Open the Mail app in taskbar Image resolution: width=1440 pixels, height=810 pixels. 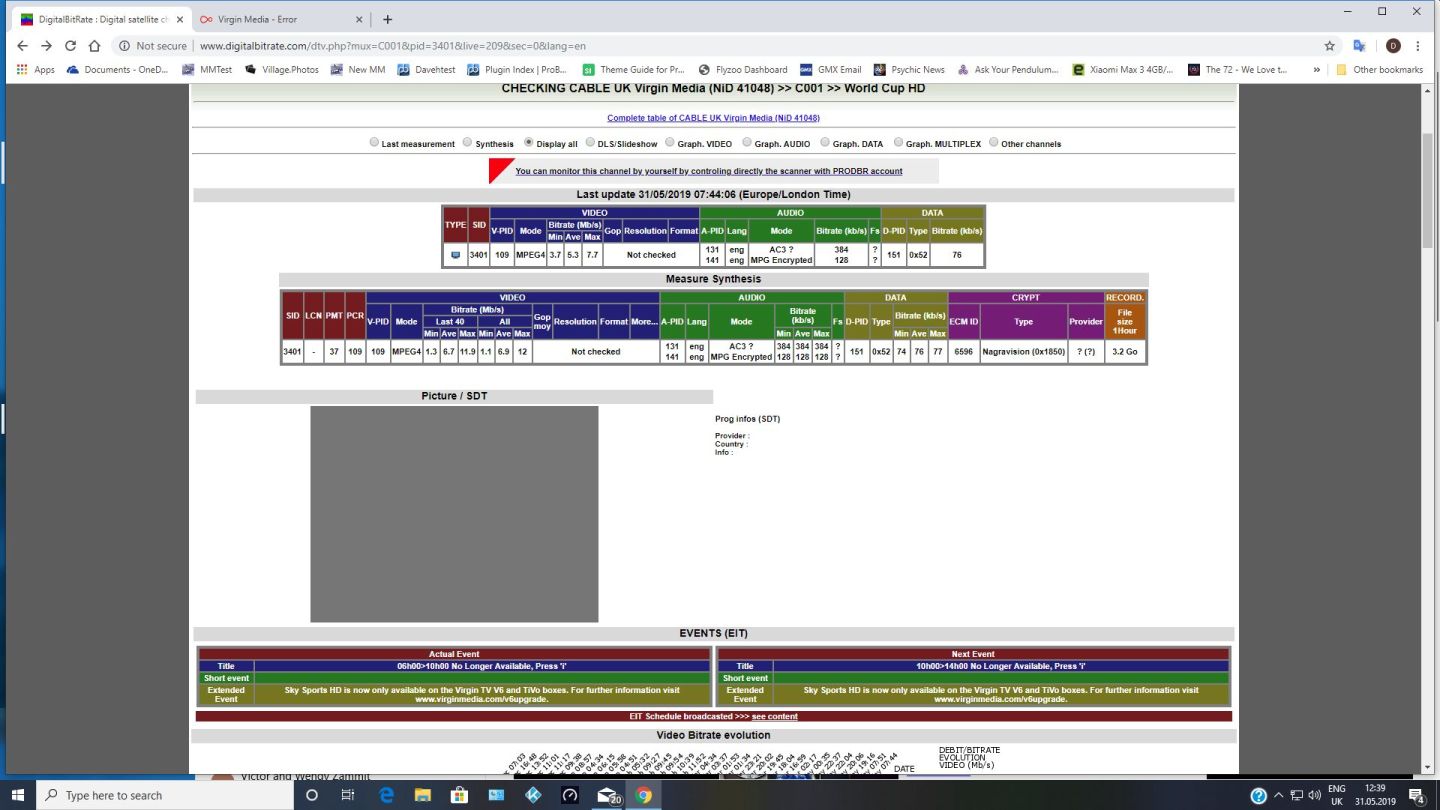pos(607,795)
